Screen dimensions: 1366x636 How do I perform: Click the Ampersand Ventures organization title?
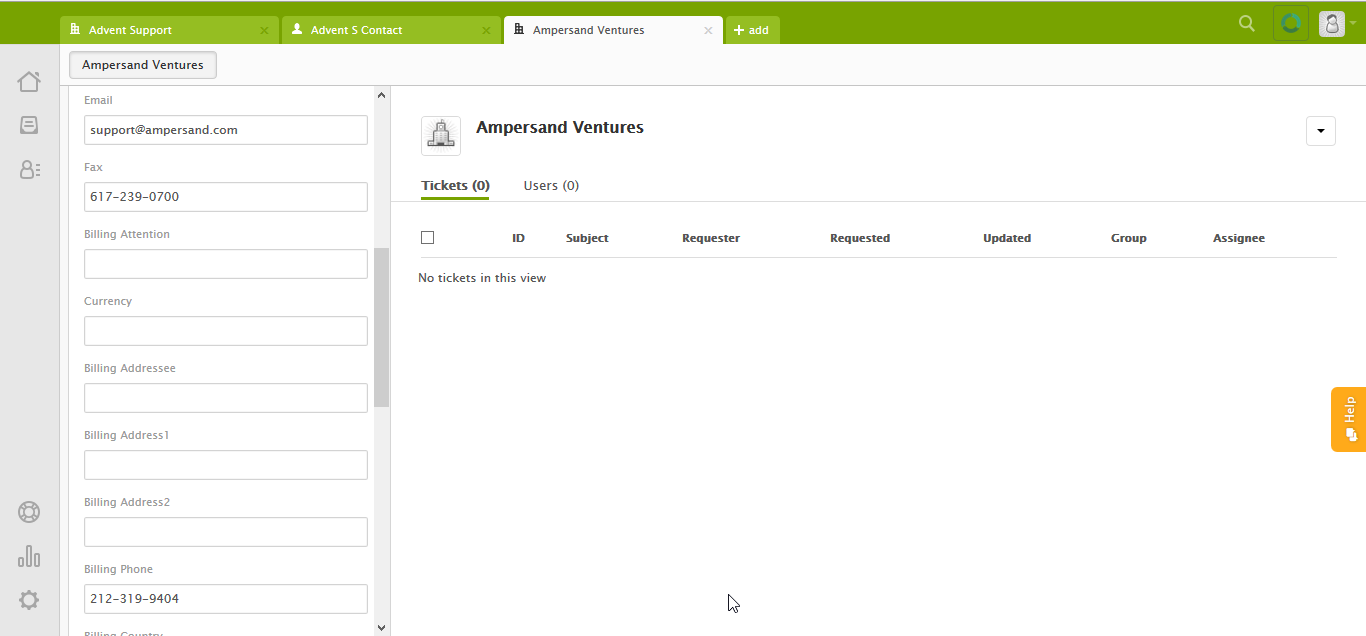[560, 127]
